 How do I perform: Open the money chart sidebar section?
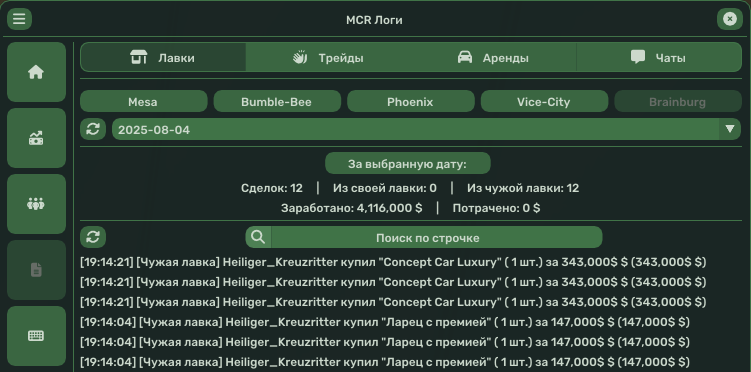click(36, 138)
